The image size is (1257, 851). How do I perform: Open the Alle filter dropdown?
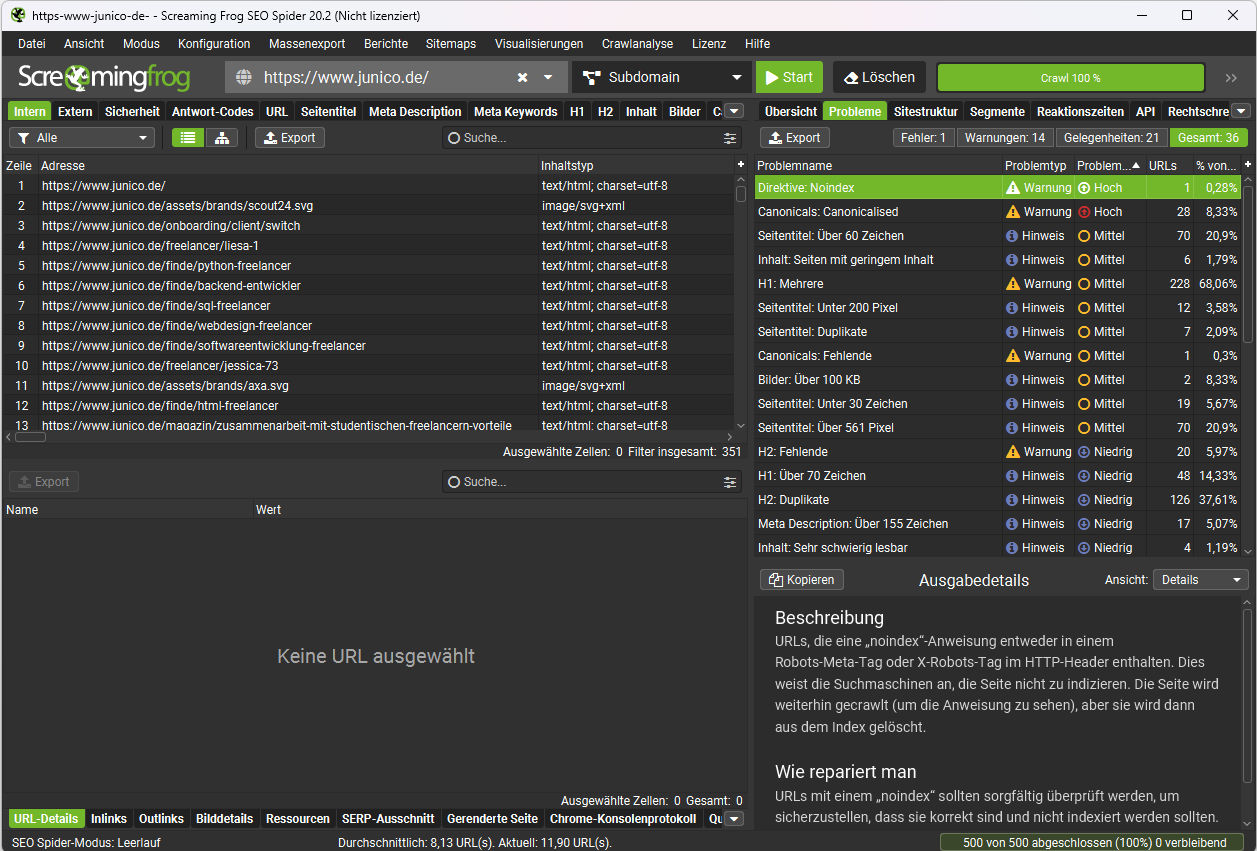click(82, 138)
